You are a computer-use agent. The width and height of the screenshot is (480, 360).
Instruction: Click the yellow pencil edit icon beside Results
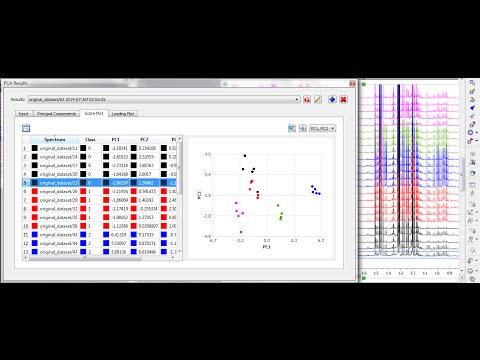(318, 99)
